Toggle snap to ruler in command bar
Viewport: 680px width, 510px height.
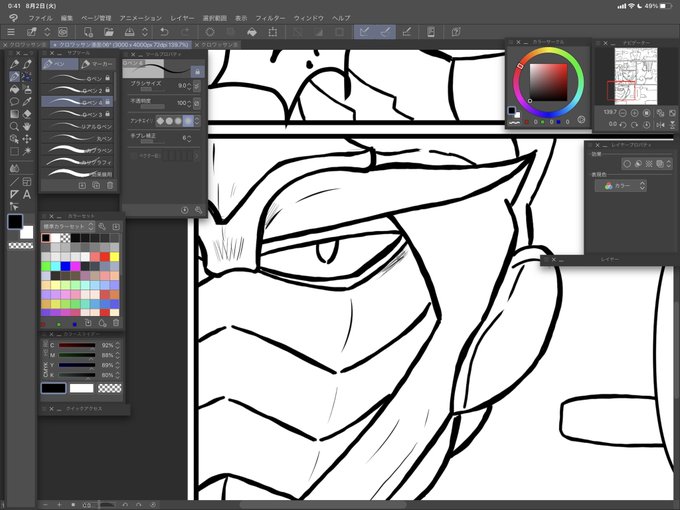[x=365, y=32]
